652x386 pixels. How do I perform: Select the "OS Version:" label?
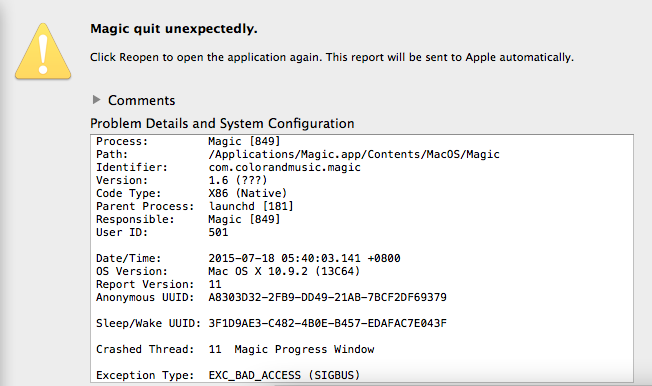[132, 271]
